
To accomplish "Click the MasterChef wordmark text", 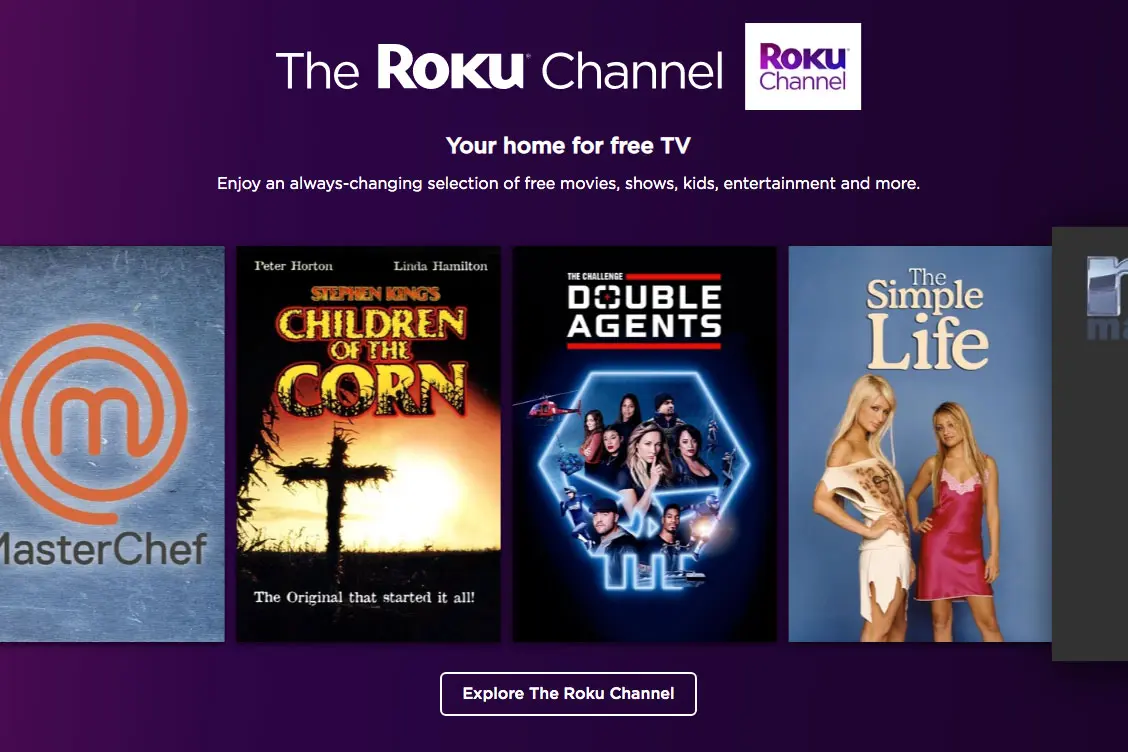I will pyautogui.click(x=104, y=549).
